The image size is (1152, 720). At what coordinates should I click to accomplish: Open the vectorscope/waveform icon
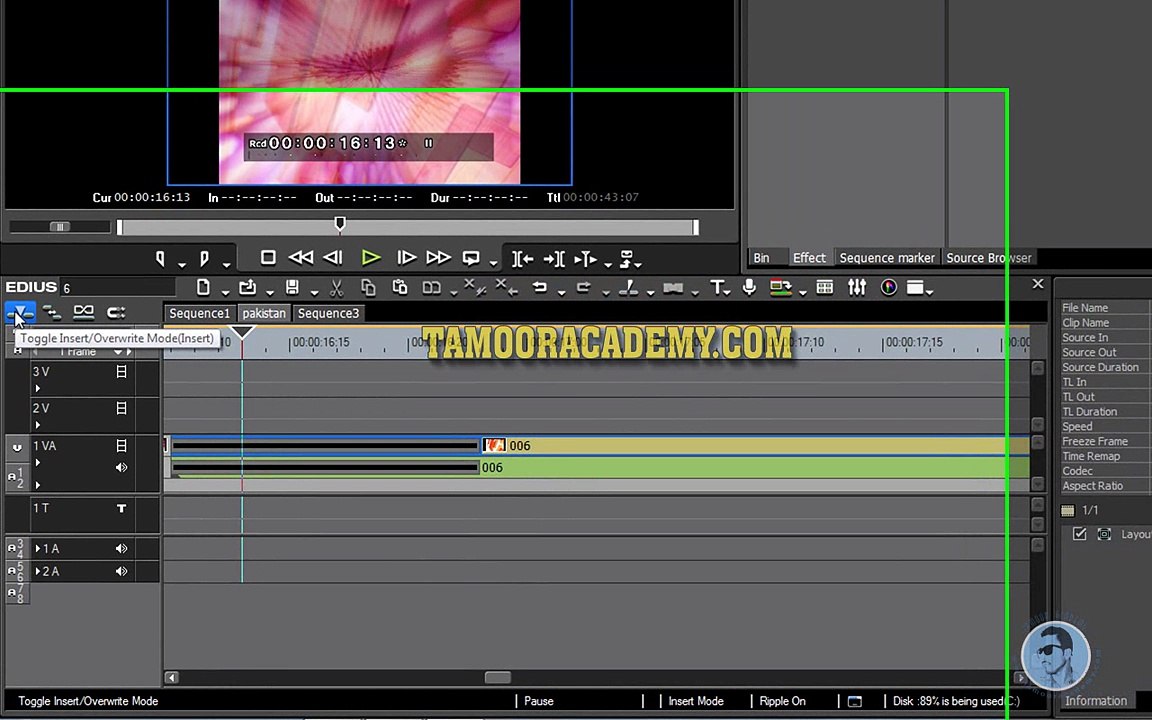(889, 287)
